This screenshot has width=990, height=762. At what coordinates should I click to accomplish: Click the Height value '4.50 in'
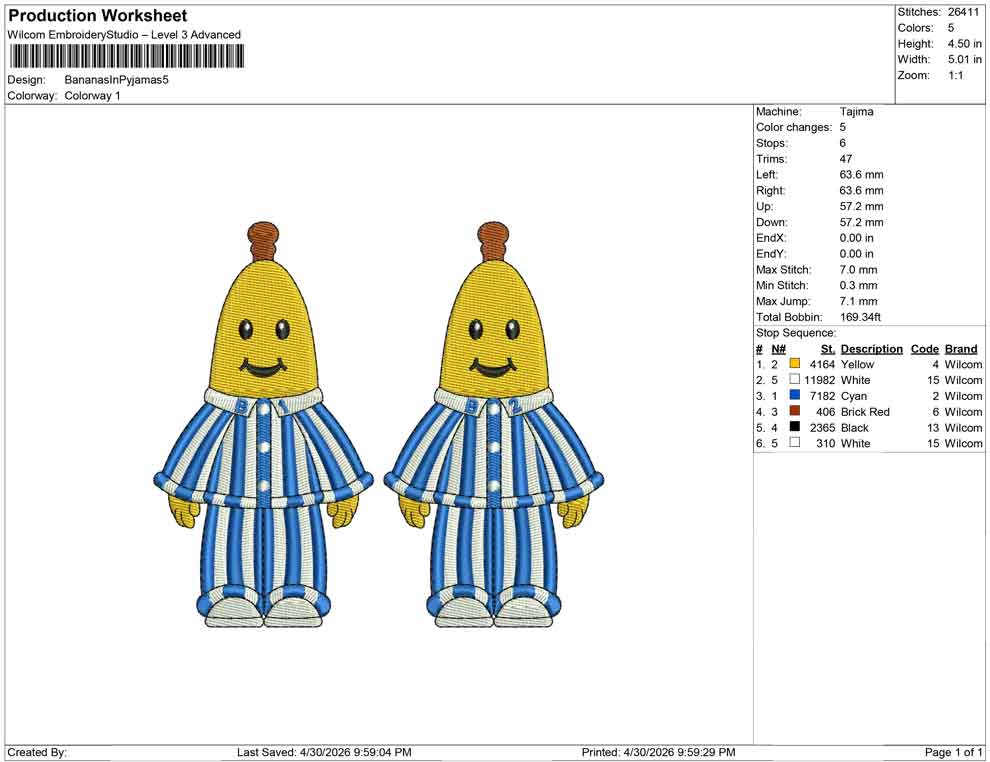pyautogui.click(x=965, y=44)
